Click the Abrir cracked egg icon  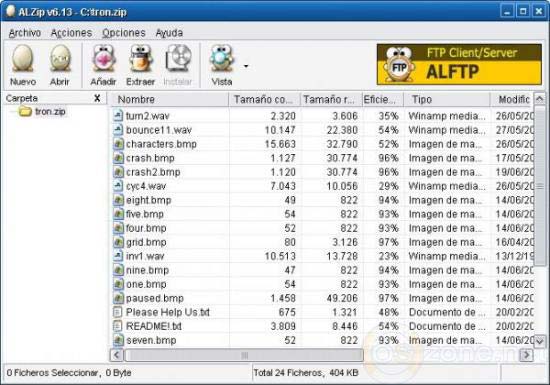(x=60, y=59)
